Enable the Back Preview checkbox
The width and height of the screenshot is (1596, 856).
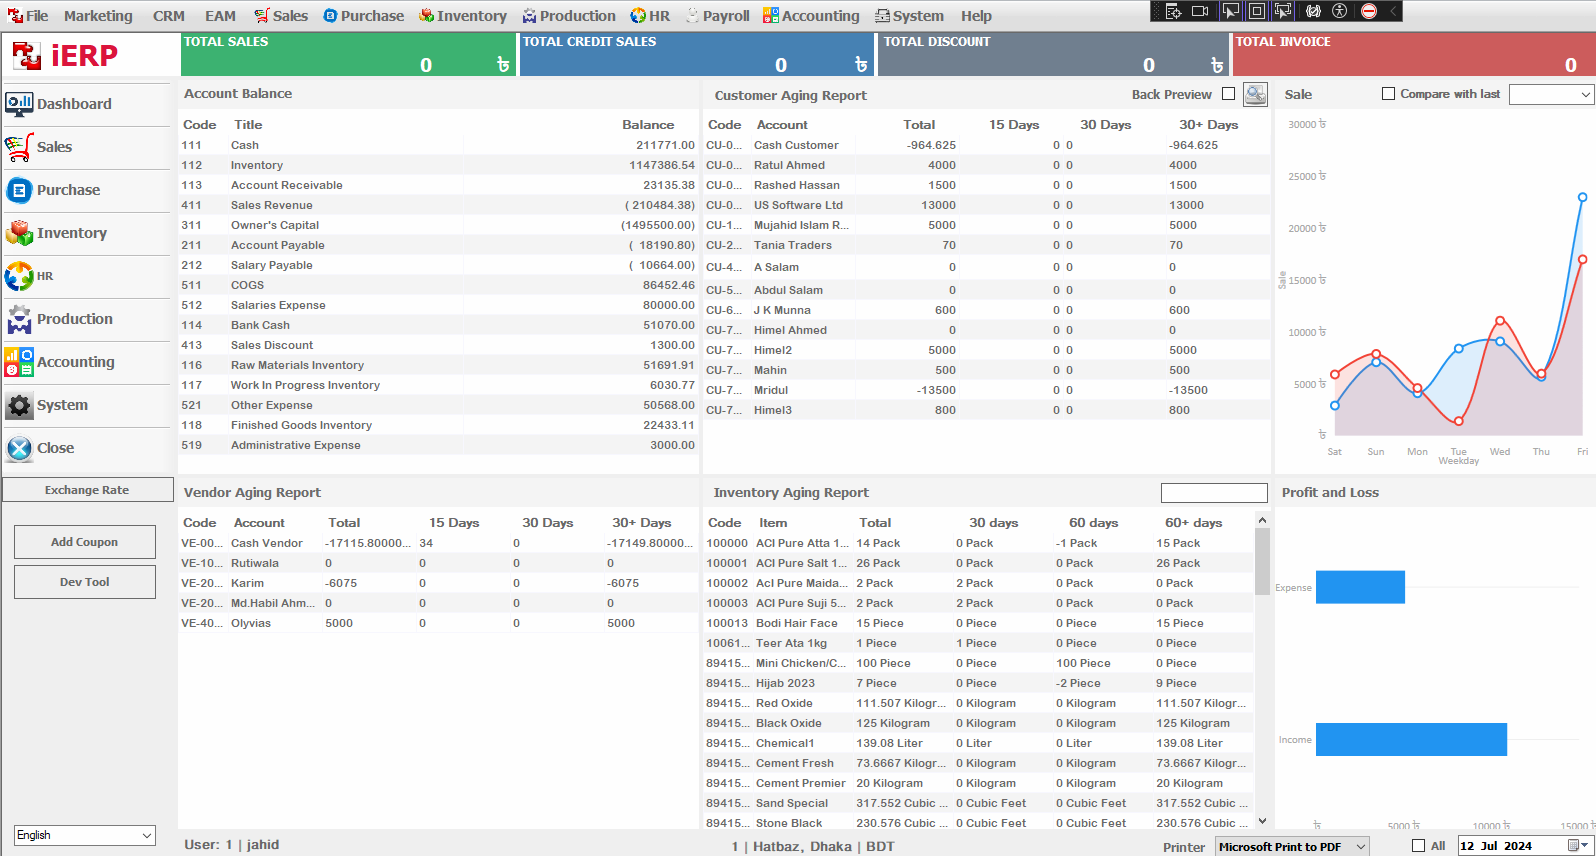[1229, 94]
